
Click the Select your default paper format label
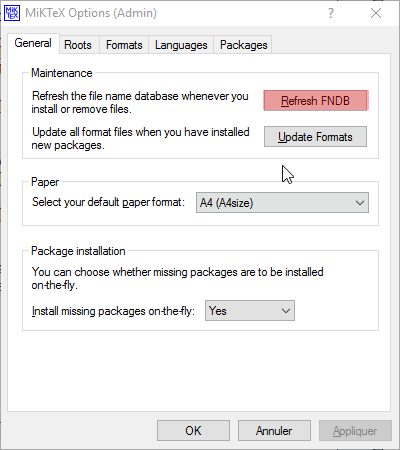click(x=108, y=202)
